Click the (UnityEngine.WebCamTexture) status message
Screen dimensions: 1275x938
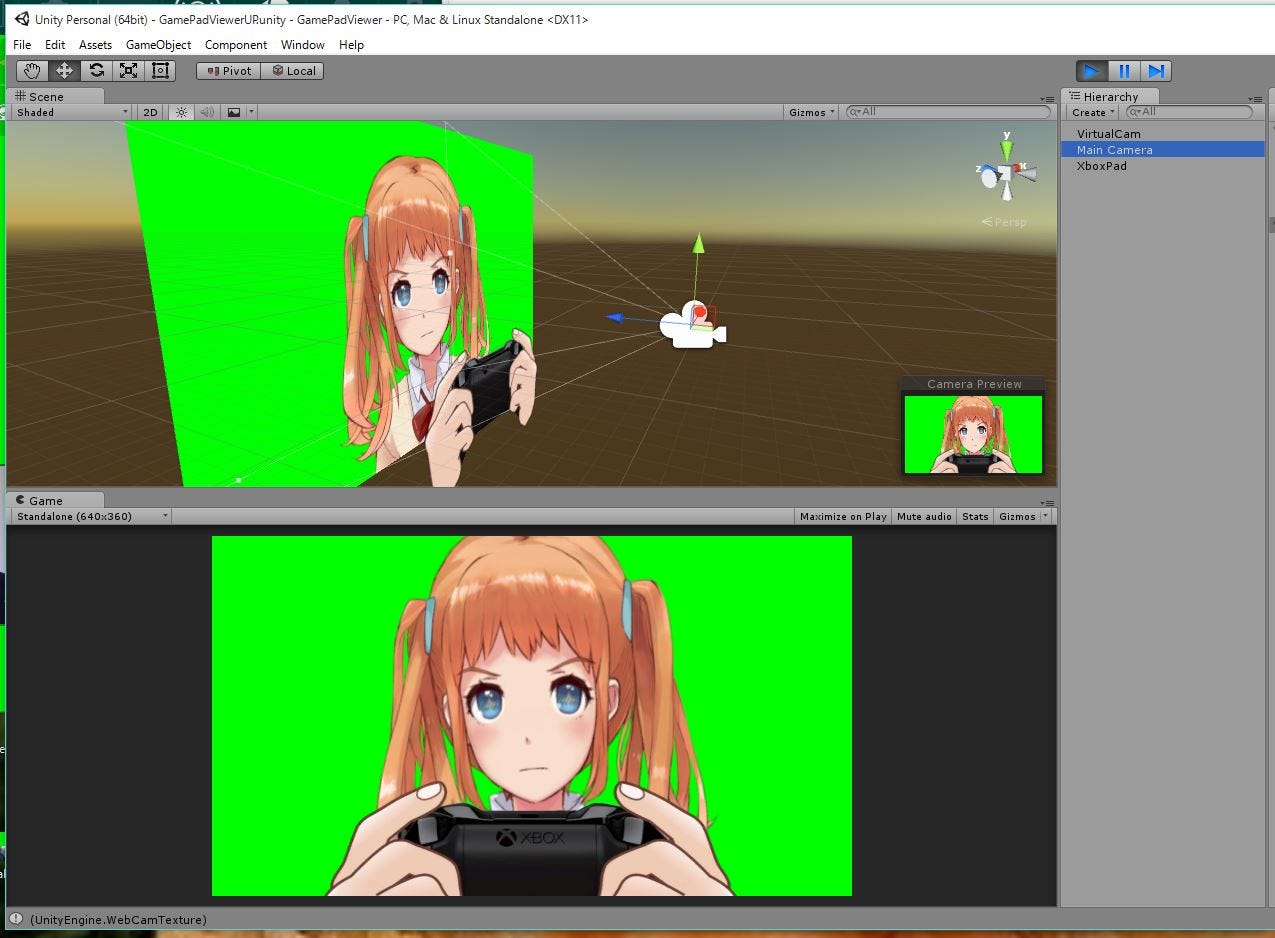point(118,920)
